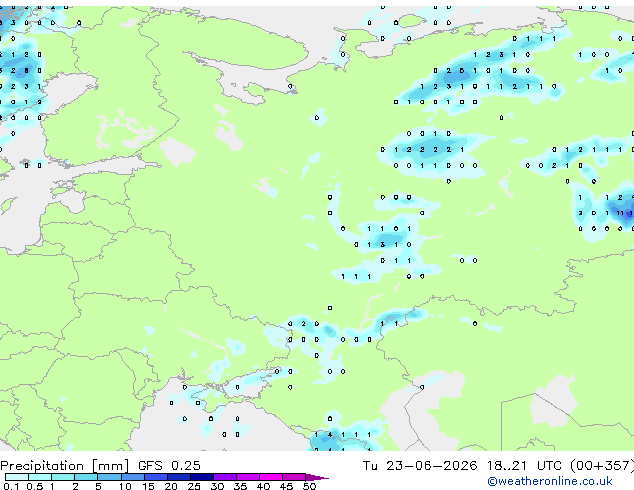
Task: Click the 'GFS 0.25' model label
Action: (169, 466)
